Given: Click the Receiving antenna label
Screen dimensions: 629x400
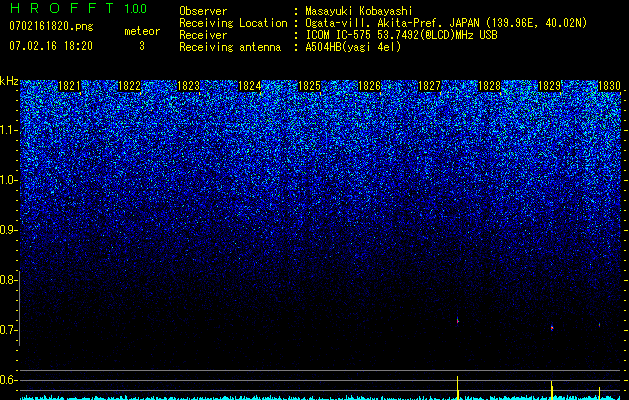Looking at the screenshot, I should [230, 47].
